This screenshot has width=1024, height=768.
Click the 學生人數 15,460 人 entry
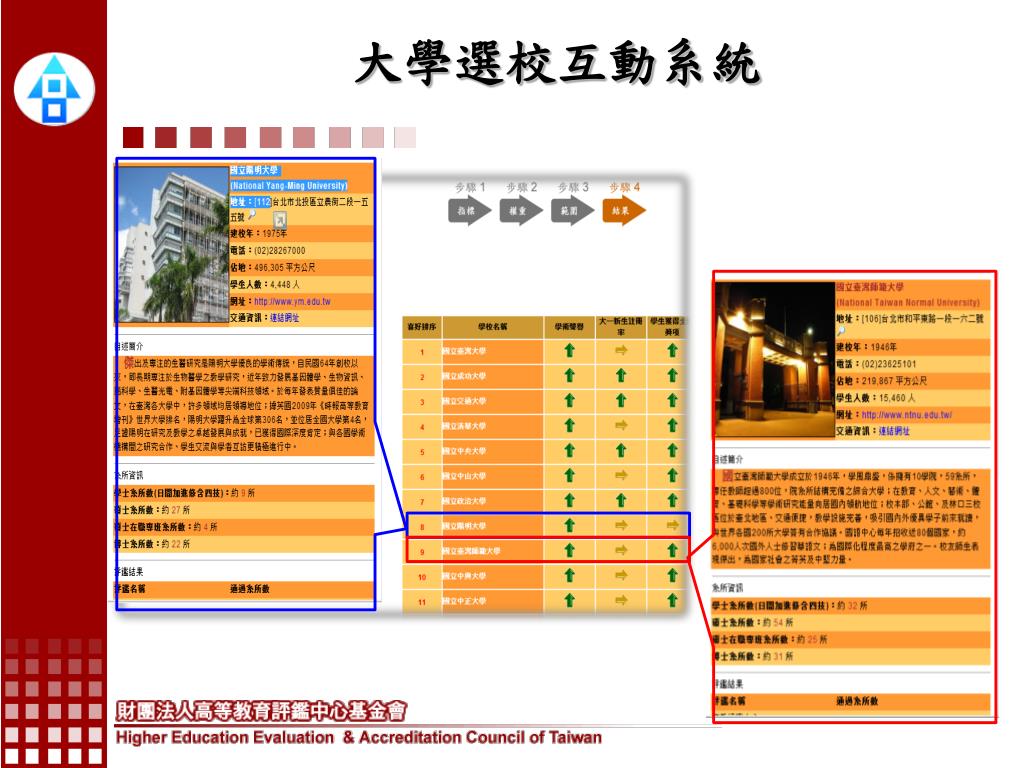click(x=876, y=398)
